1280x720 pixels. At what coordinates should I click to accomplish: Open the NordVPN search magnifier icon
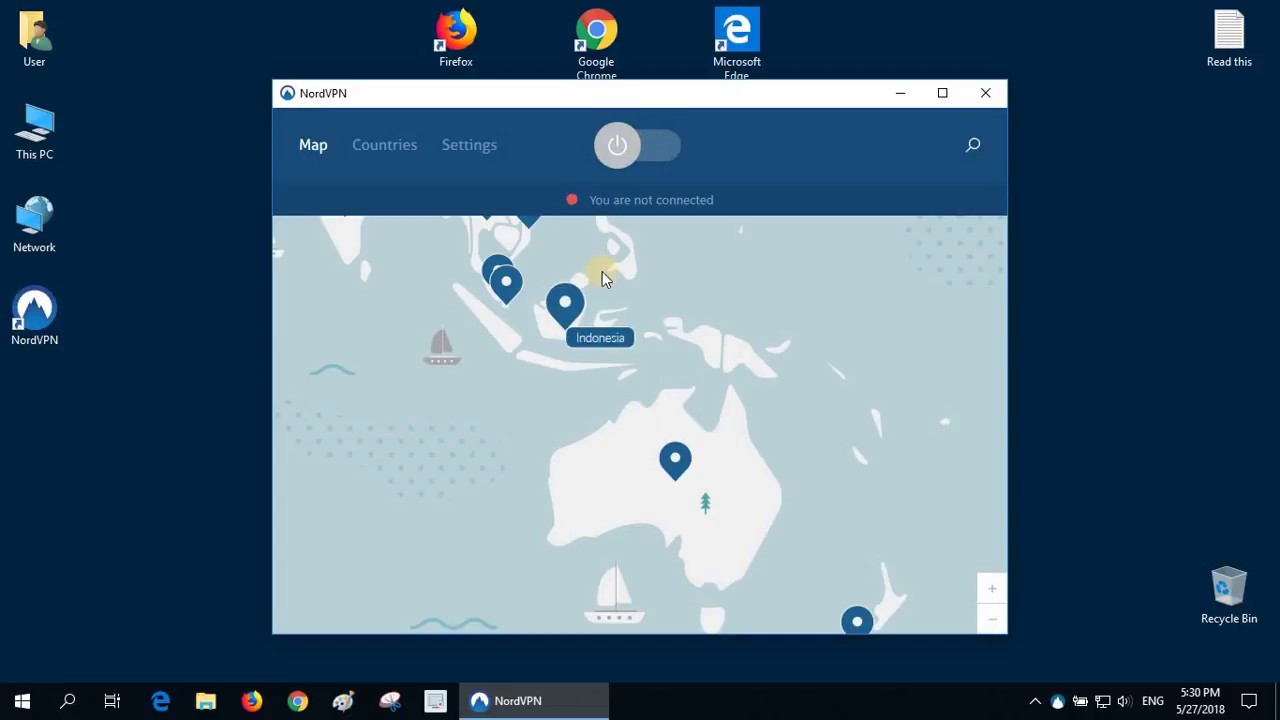coord(972,145)
